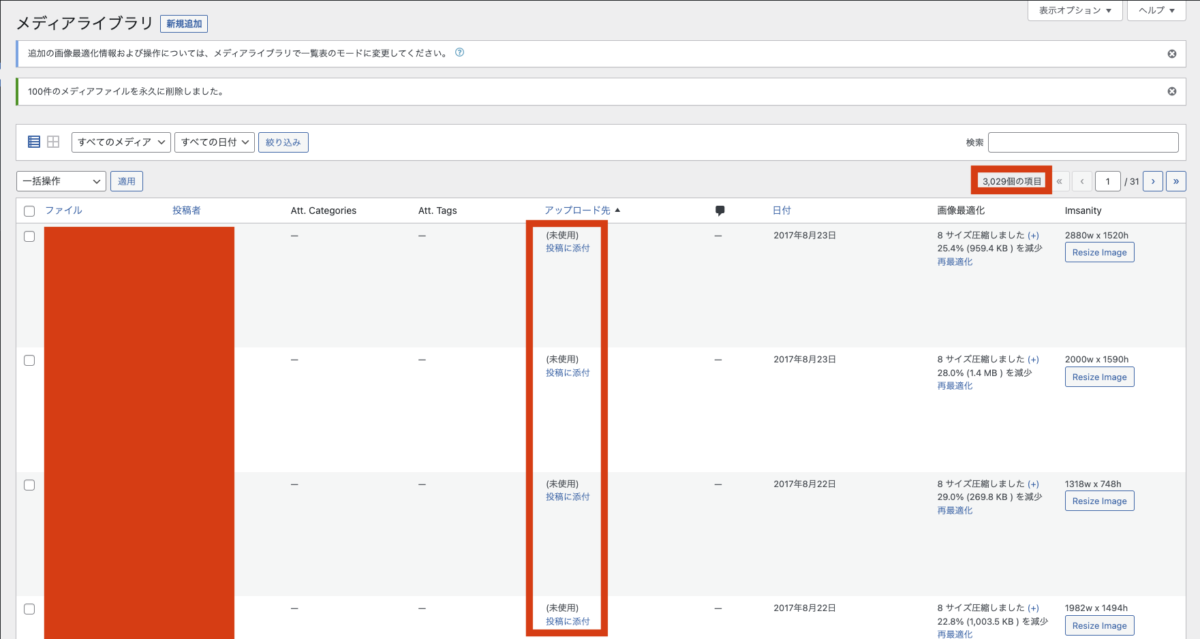Screen dimensions: 1200x639
Task: Click Resize Image for 1318w x 748h
Action: pos(1100,501)
